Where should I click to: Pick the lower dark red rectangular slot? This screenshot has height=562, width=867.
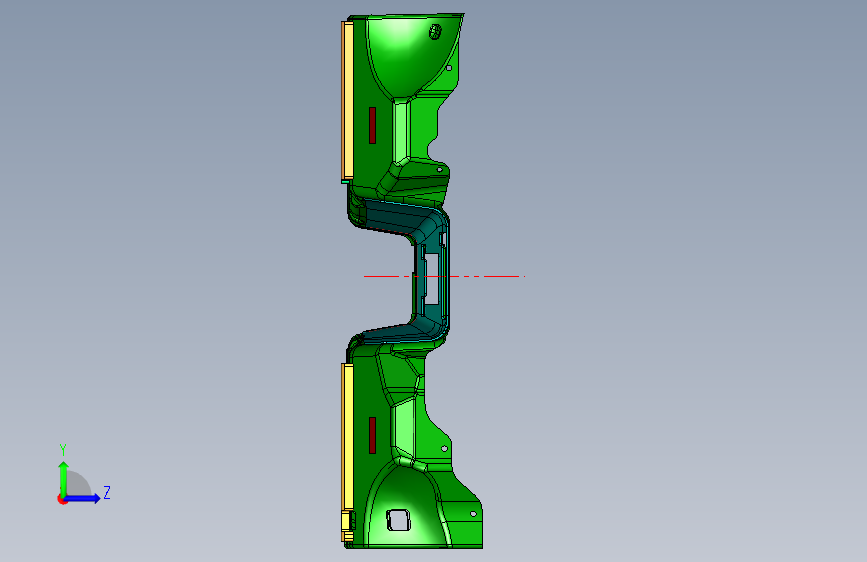click(372, 436)
